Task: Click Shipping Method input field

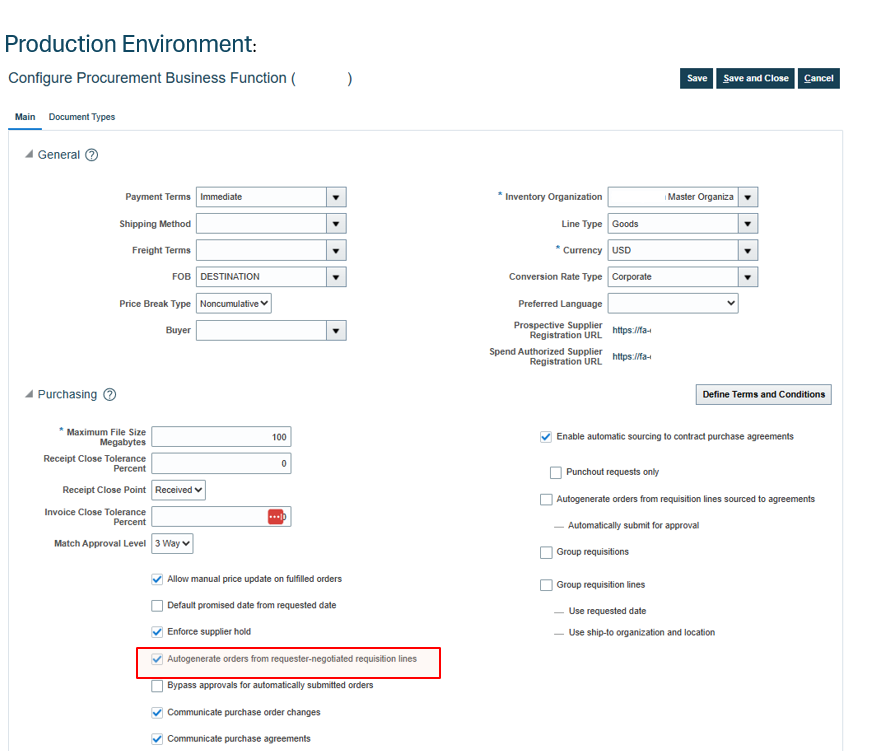Action: click(262, 224)
